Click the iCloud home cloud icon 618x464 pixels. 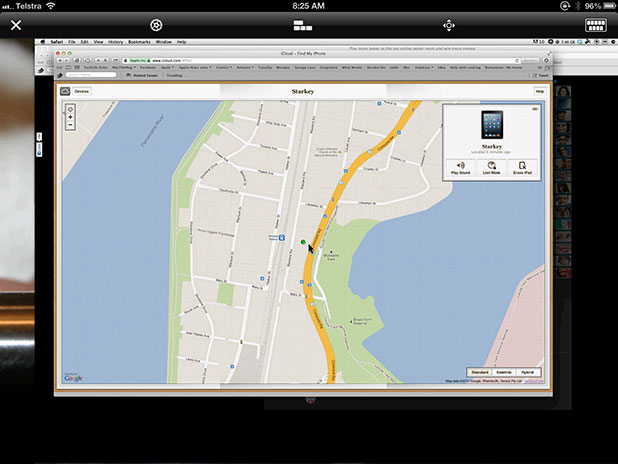(65, 91)
